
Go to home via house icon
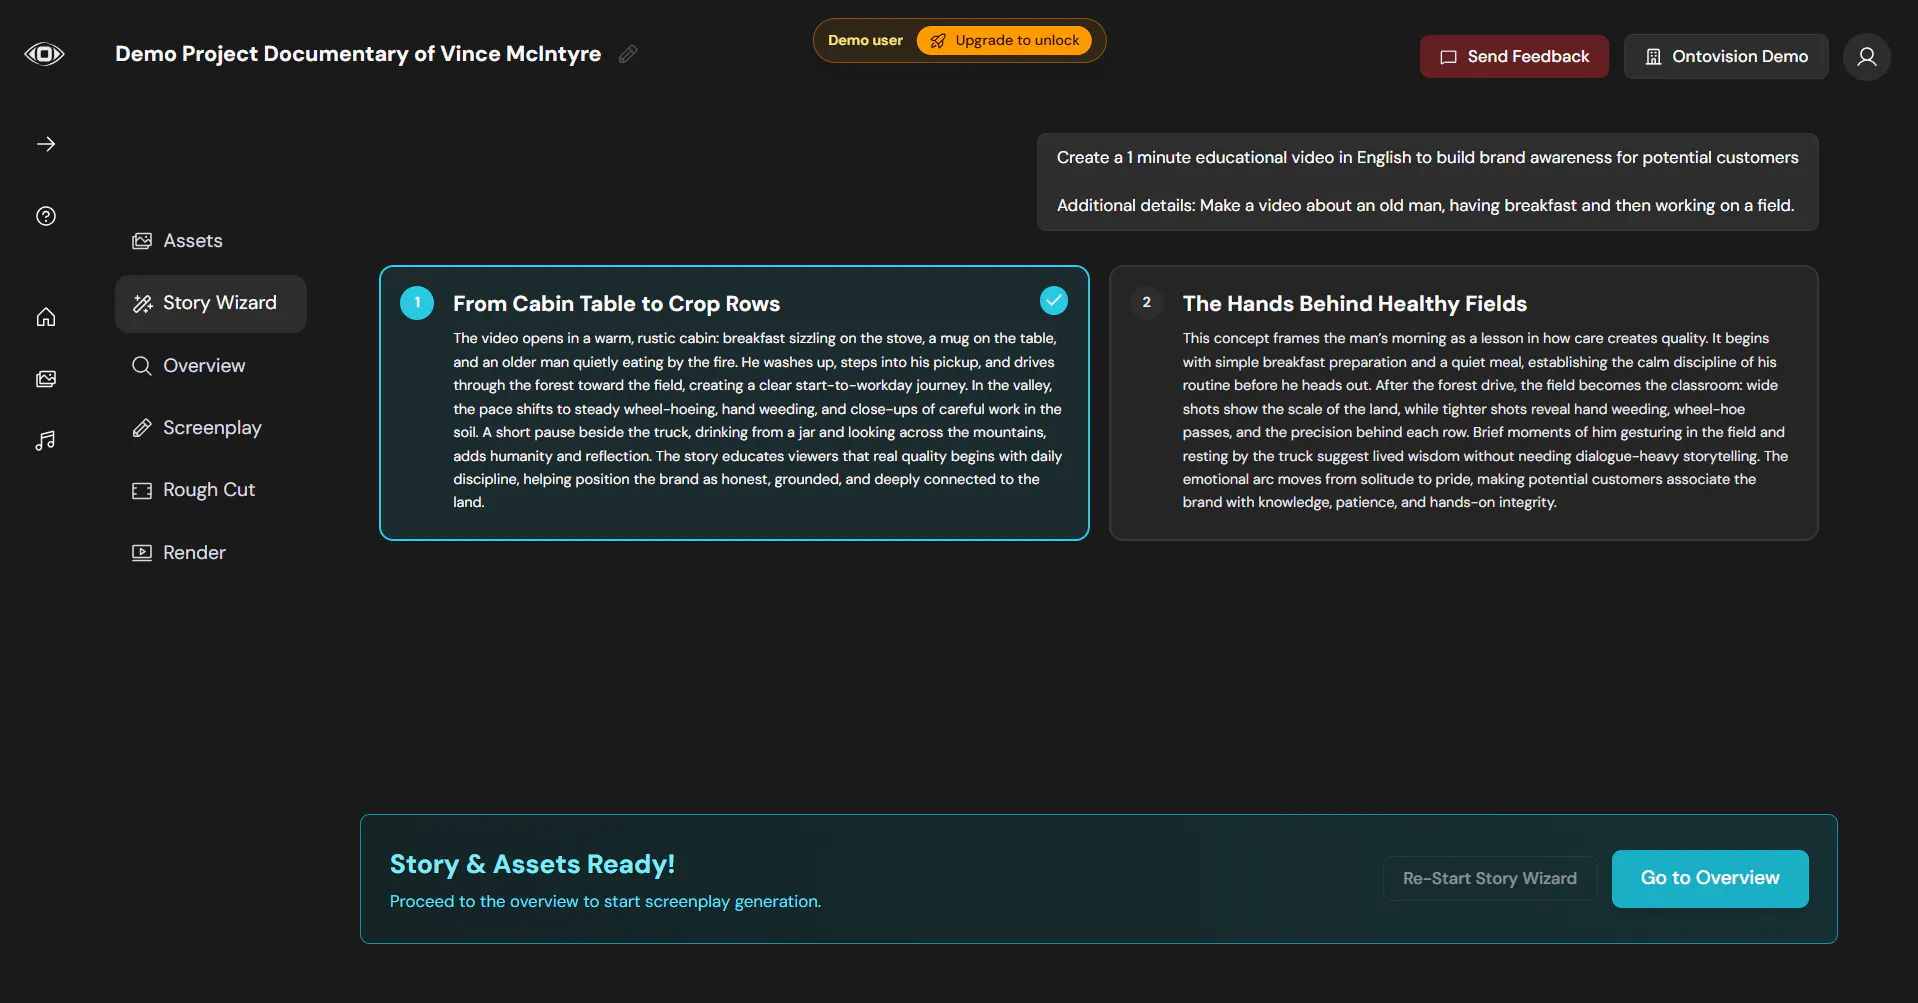46,317
